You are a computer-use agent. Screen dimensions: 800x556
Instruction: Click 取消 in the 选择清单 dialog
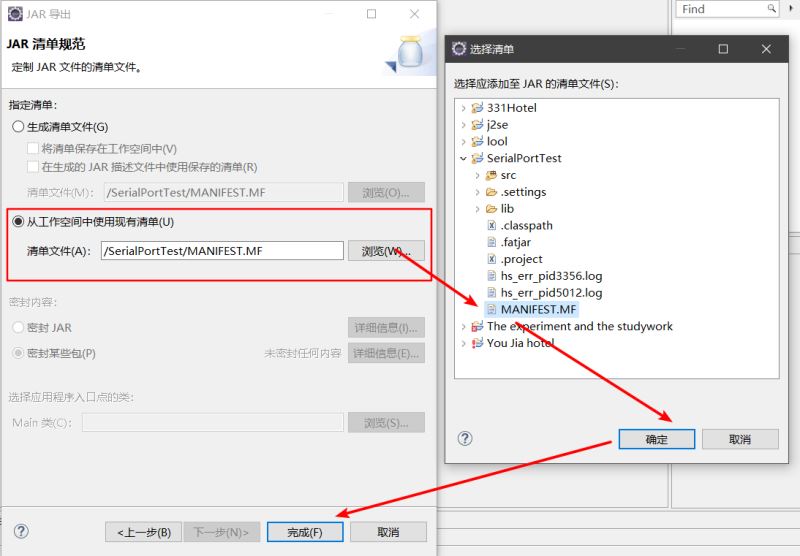(x=740, y=439)
